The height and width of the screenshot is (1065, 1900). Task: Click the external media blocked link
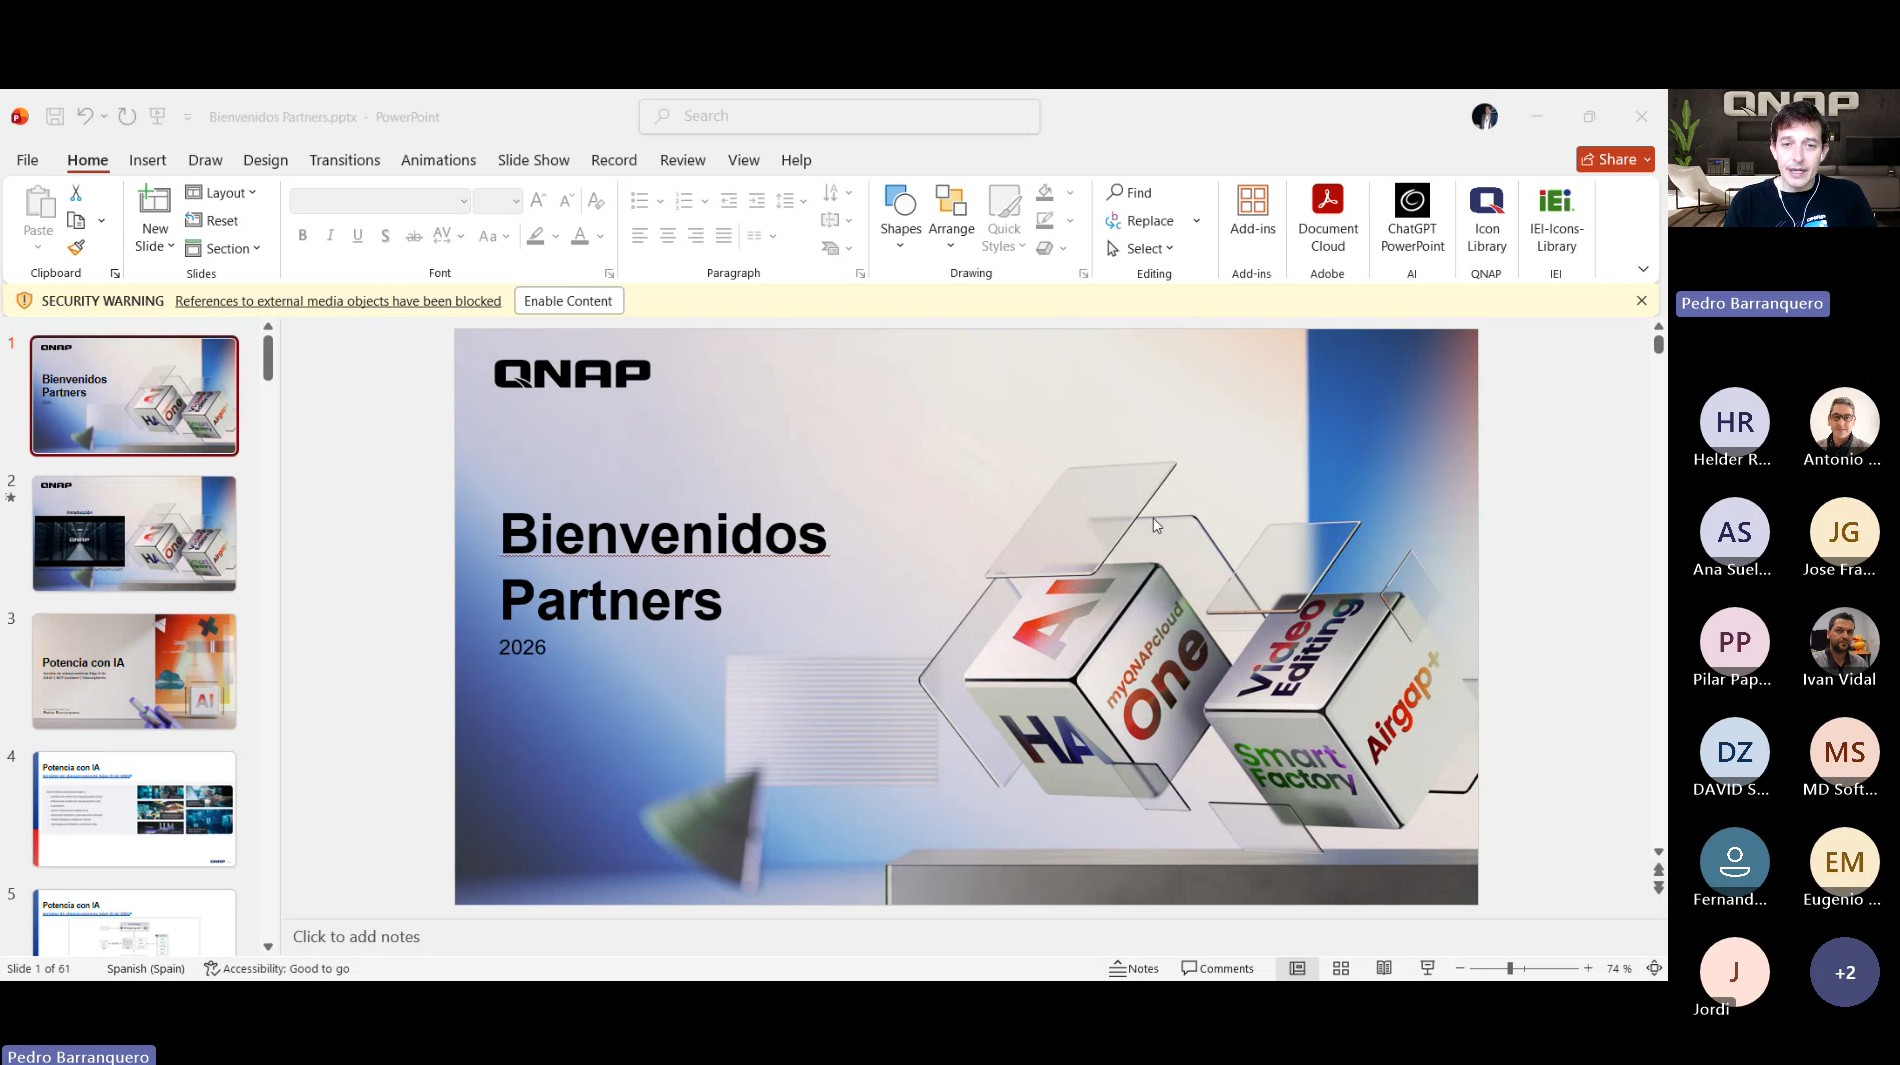click(x=338, y=301)
